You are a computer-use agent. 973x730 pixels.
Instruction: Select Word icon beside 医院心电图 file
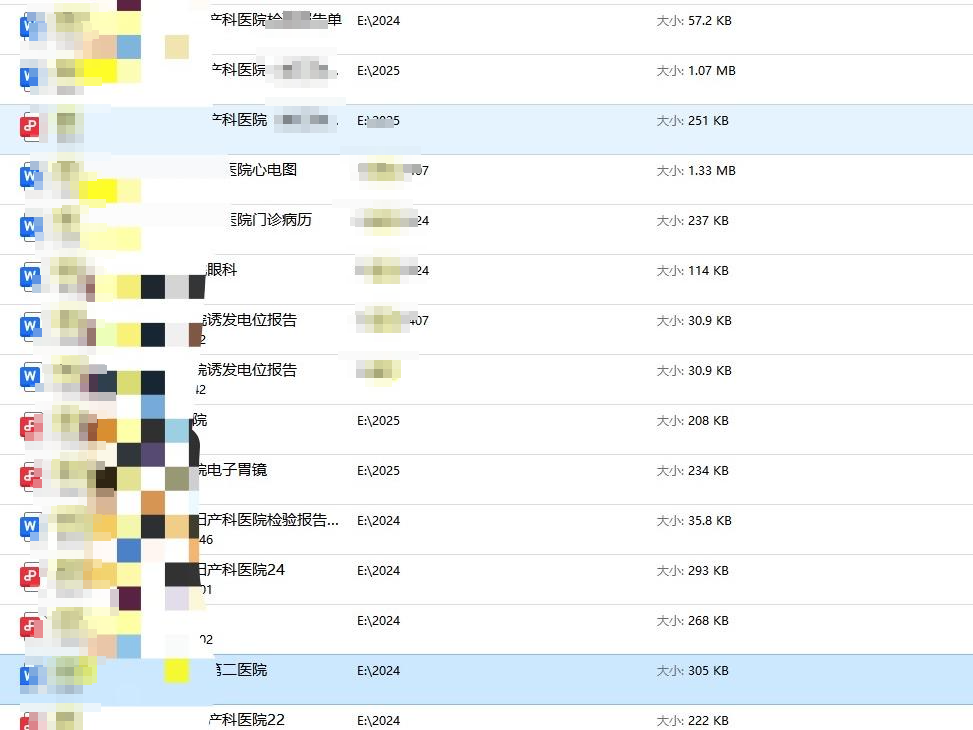click(x=29, y=177)
